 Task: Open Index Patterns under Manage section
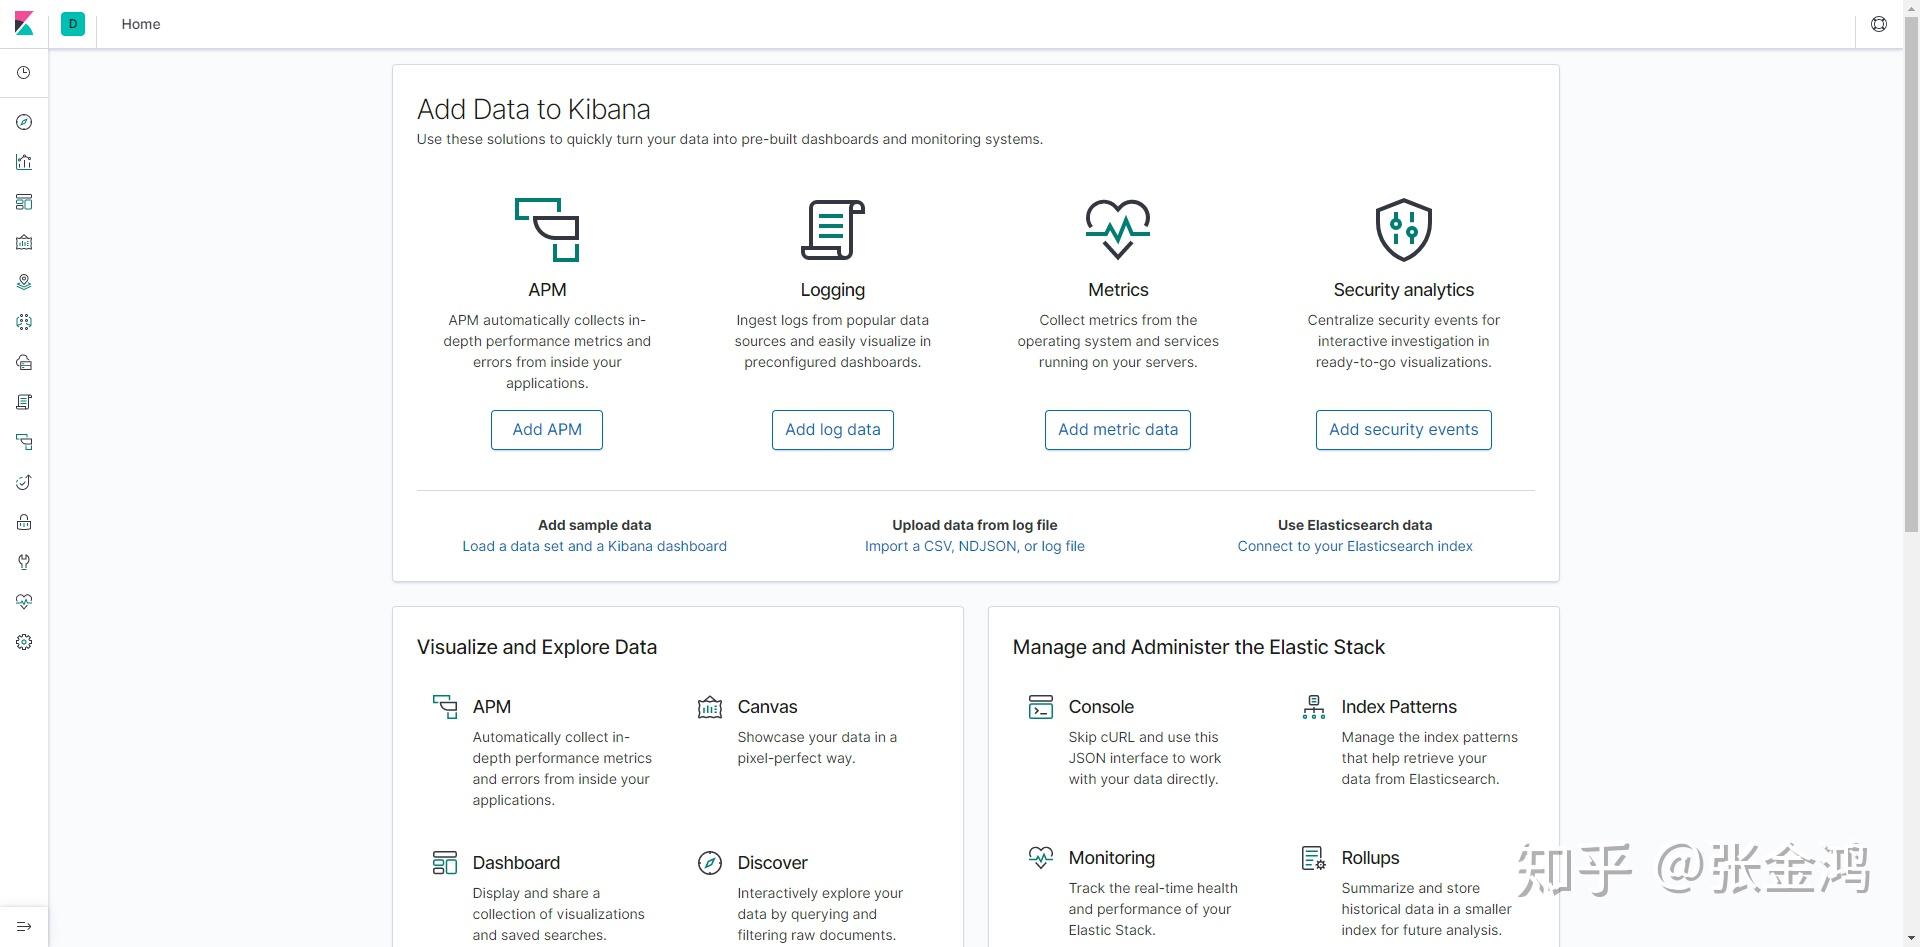point(1398,707)
